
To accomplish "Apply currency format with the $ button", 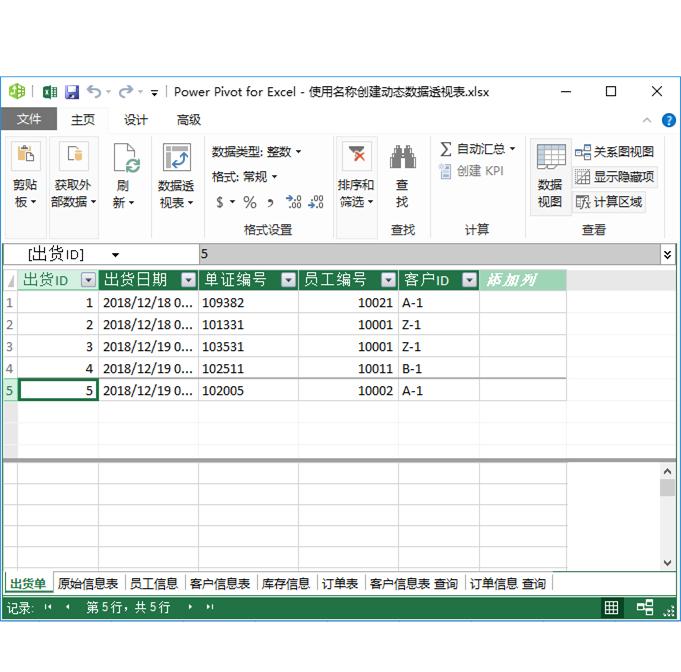I will [x=220, y=202].
